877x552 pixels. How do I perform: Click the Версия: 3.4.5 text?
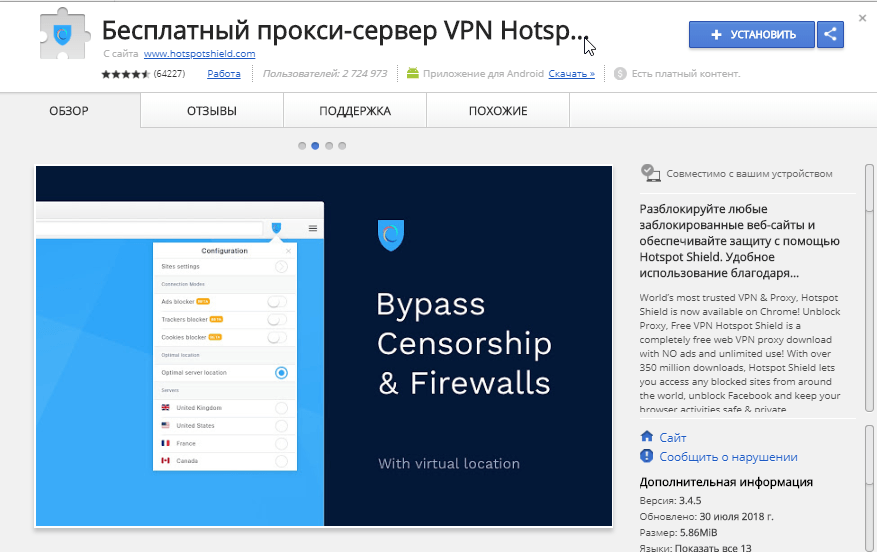pos(670,501)
